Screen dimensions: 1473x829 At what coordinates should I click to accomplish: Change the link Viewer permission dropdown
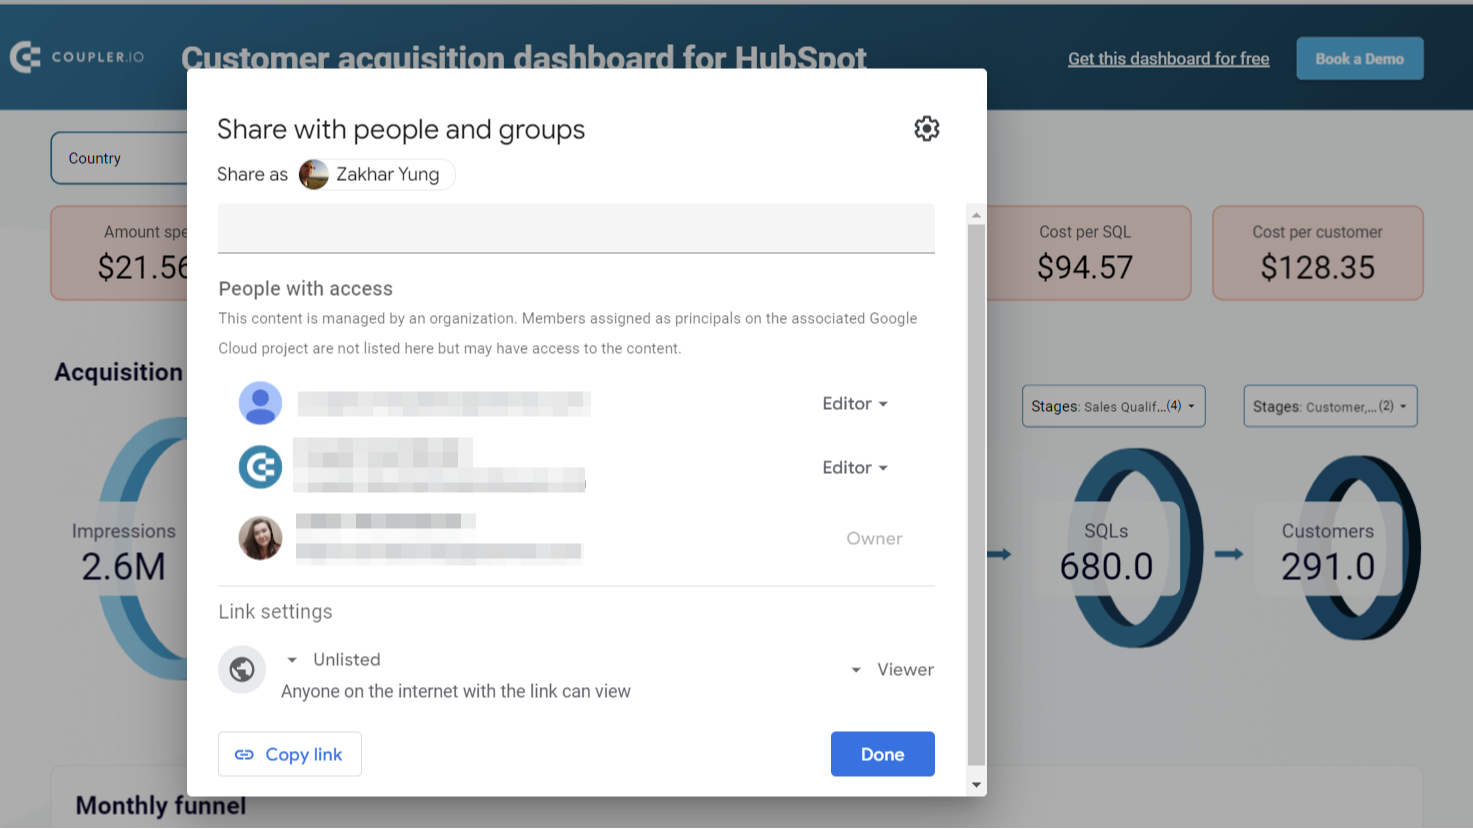[892, 670]
